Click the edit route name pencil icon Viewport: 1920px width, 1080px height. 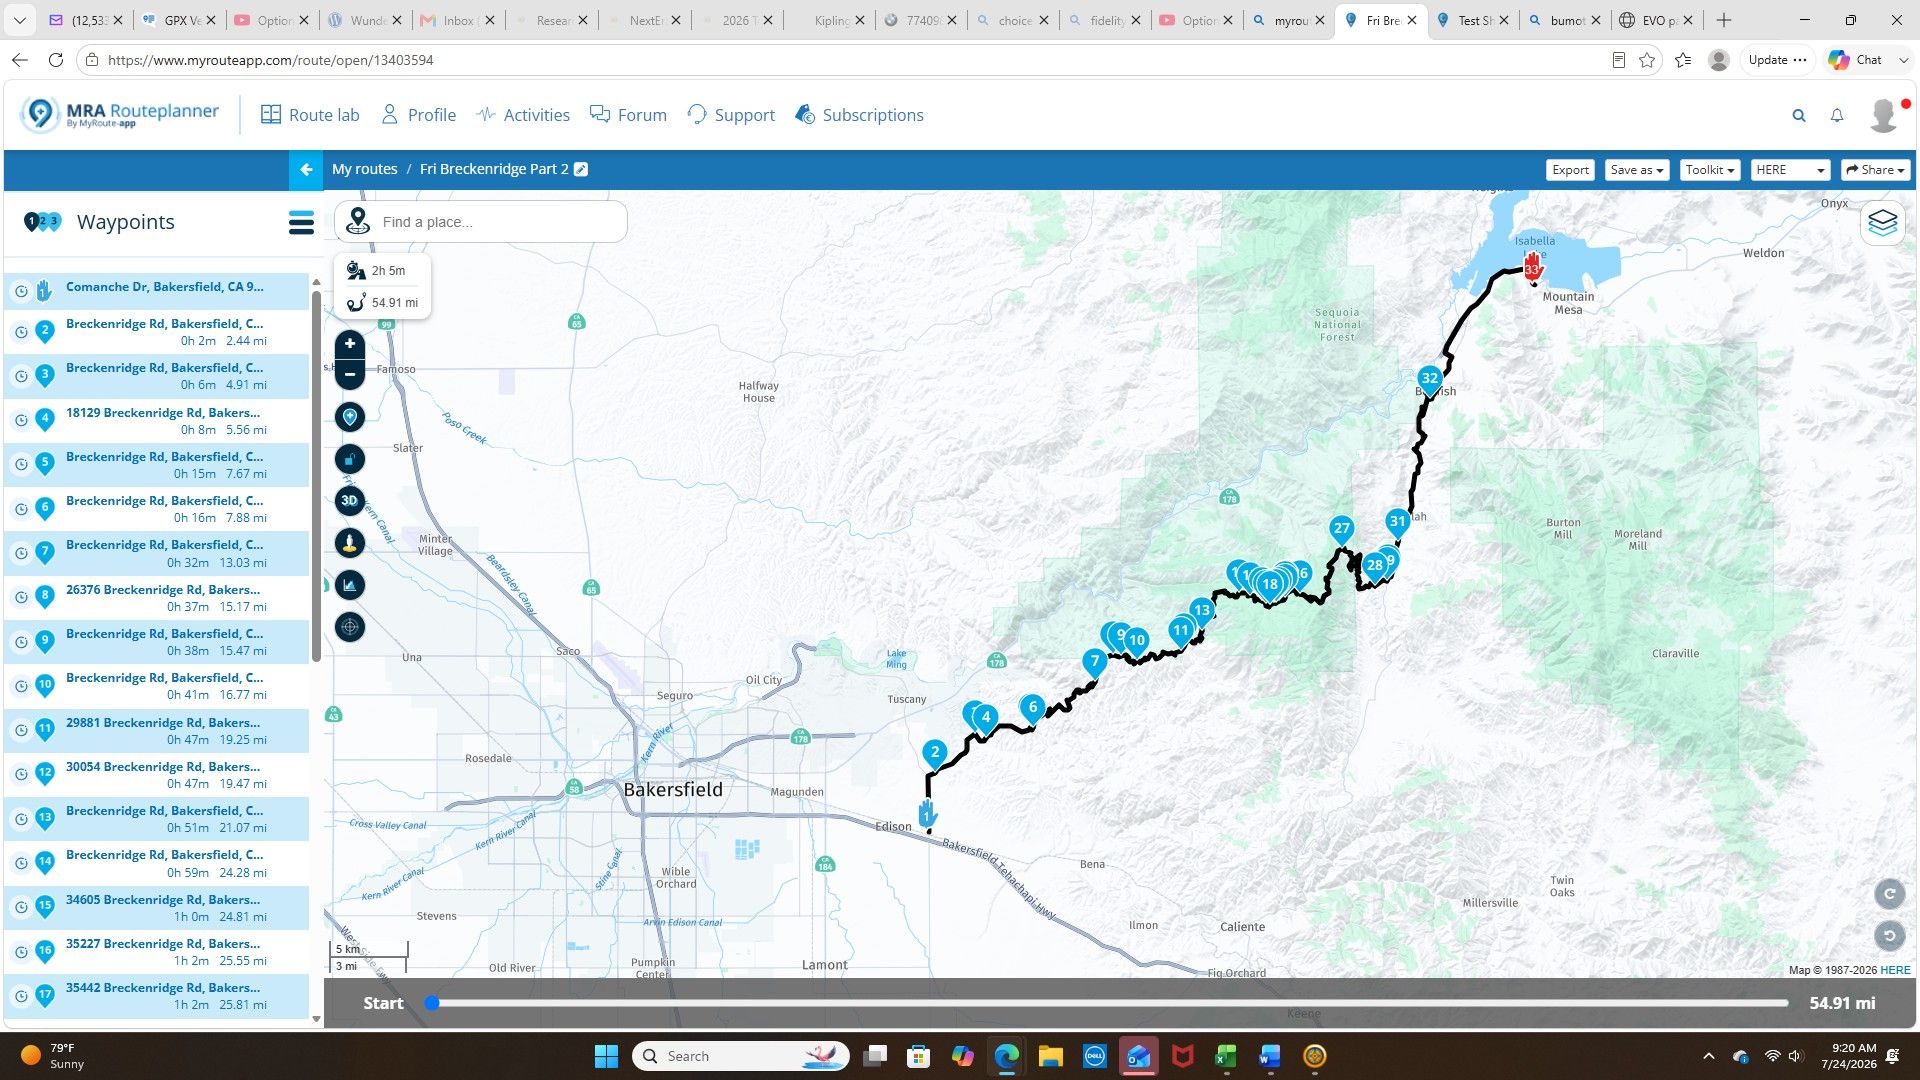[581, 170]
